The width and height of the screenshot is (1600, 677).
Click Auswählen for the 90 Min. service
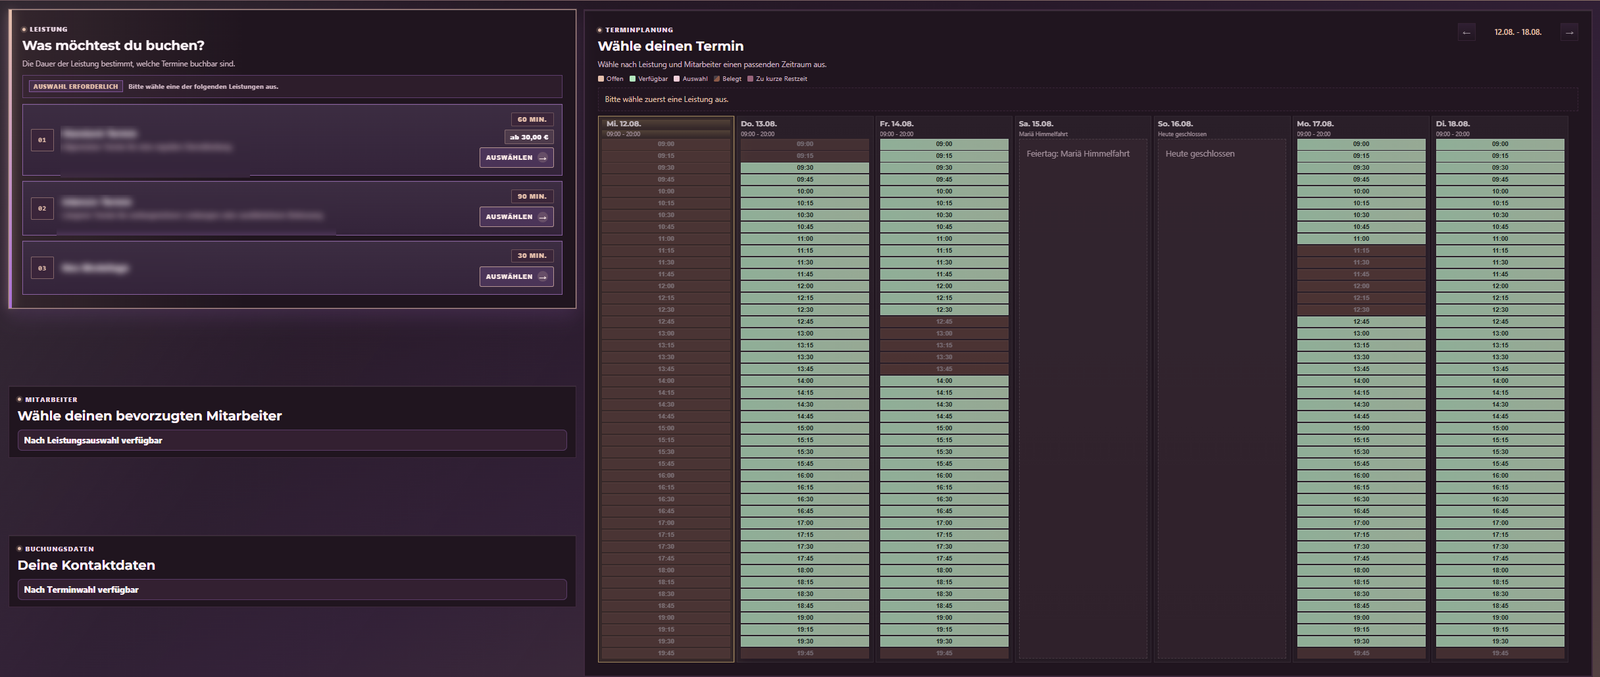coord(517,217)
